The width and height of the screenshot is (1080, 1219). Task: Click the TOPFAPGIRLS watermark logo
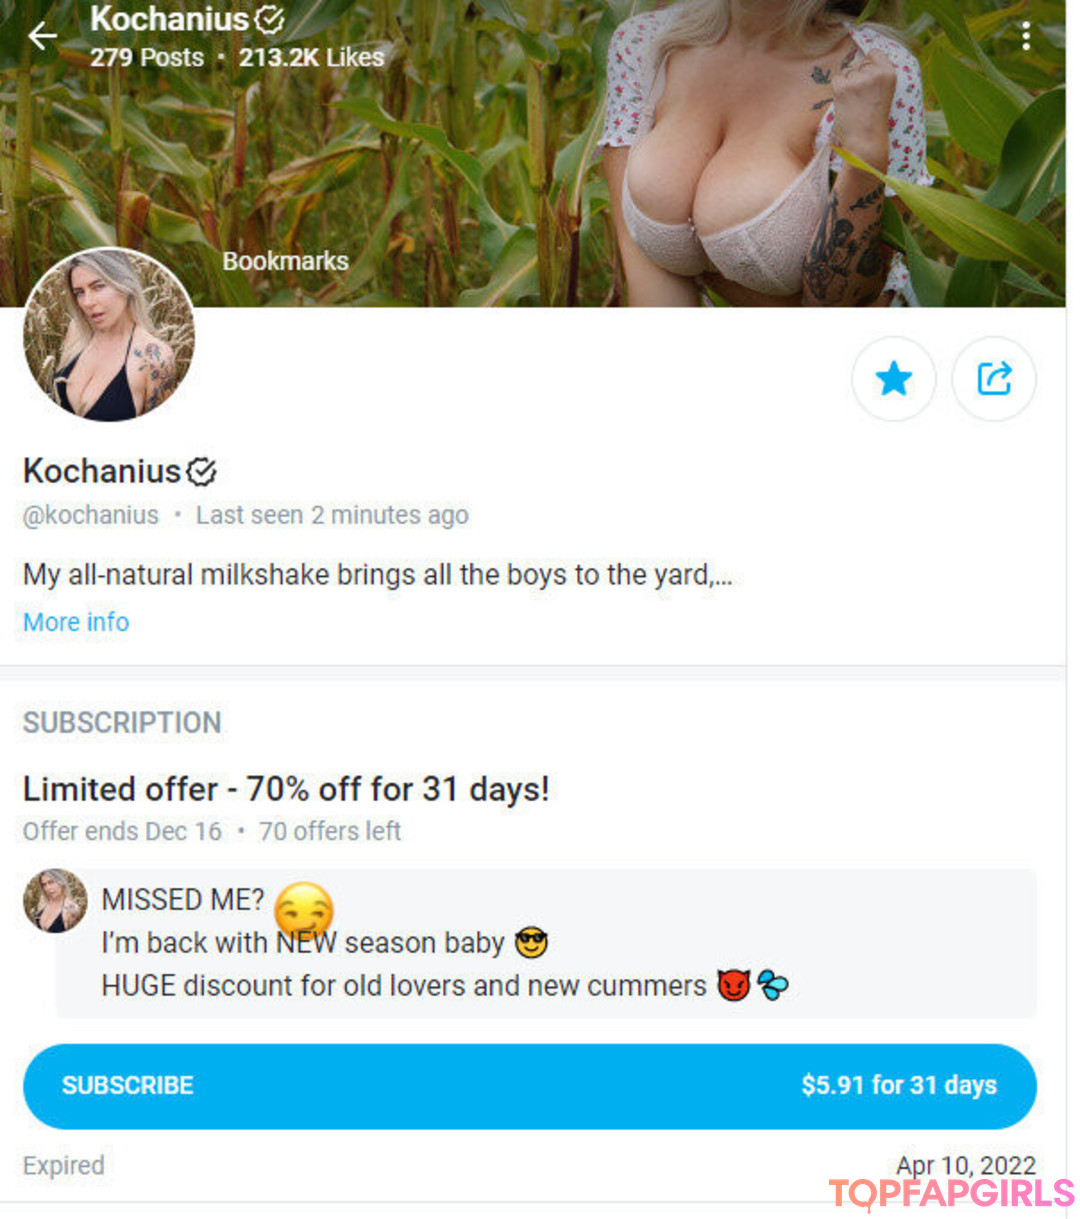click(951, 1193)
